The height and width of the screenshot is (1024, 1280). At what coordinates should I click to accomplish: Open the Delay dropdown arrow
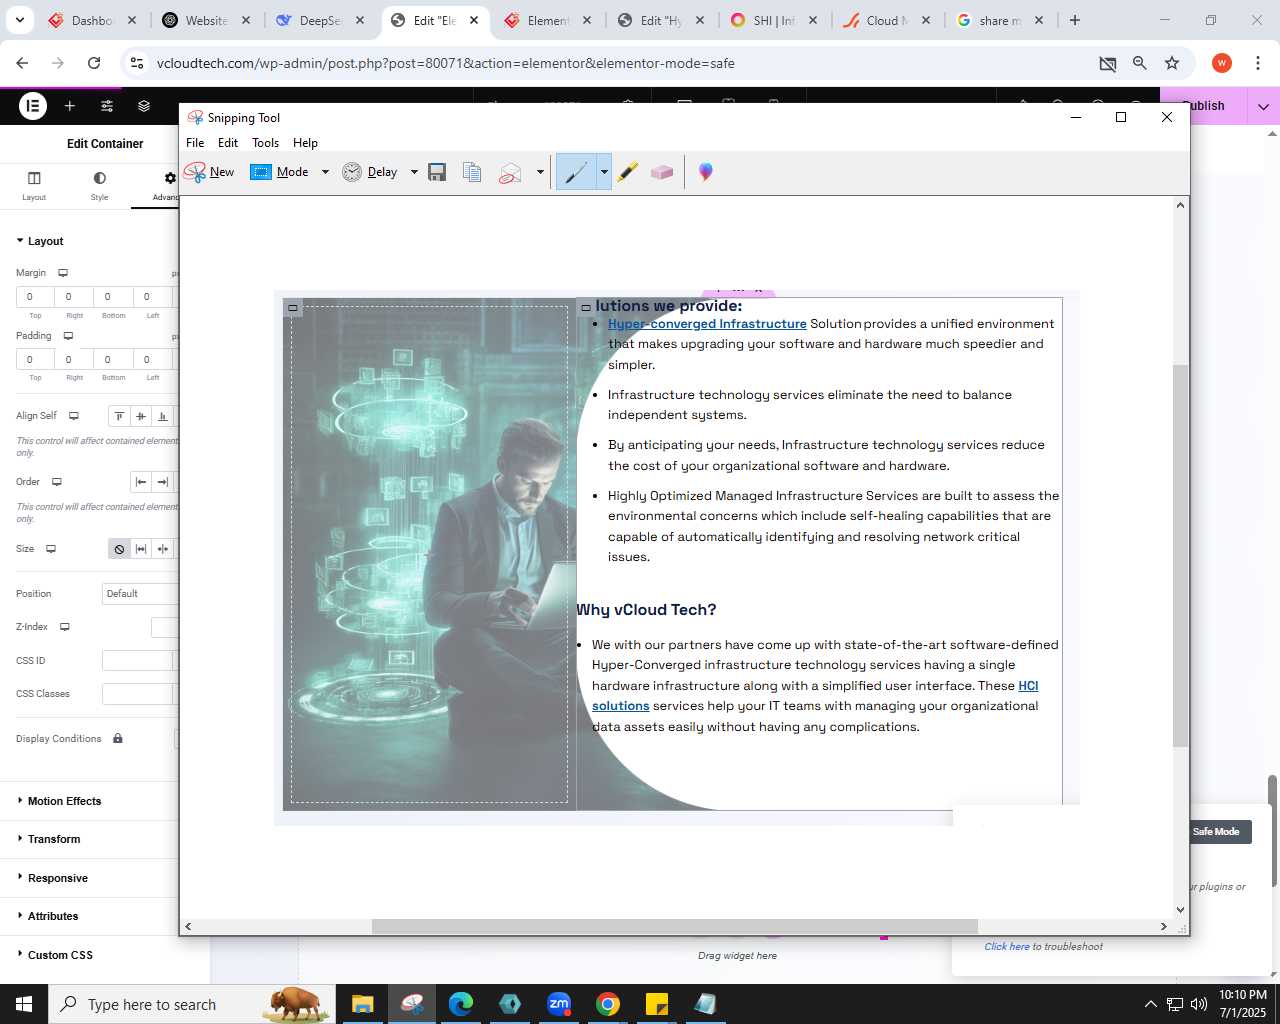tap(414, 172)
